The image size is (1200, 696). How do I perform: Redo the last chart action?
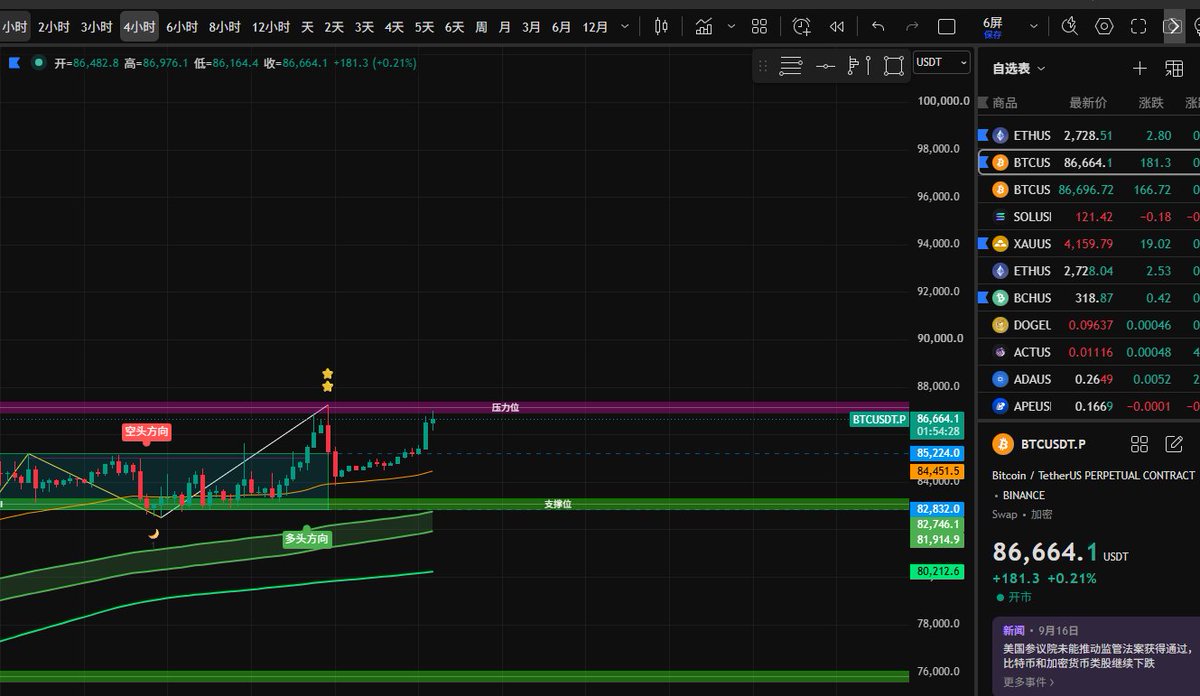(912, 27)
